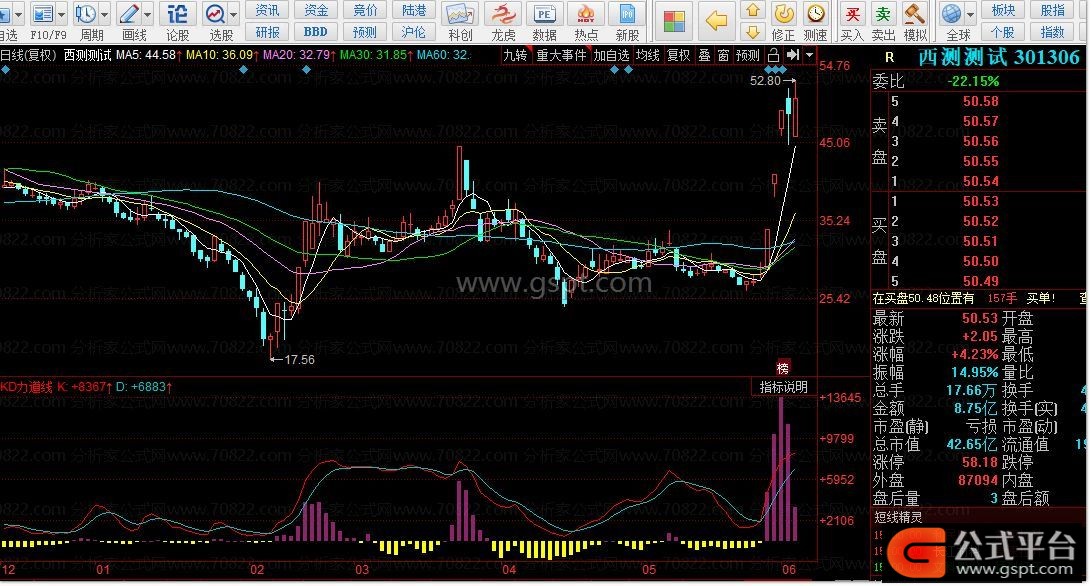
Task: Click the sell level 5 price 50.58
Action: coord(981,102)
